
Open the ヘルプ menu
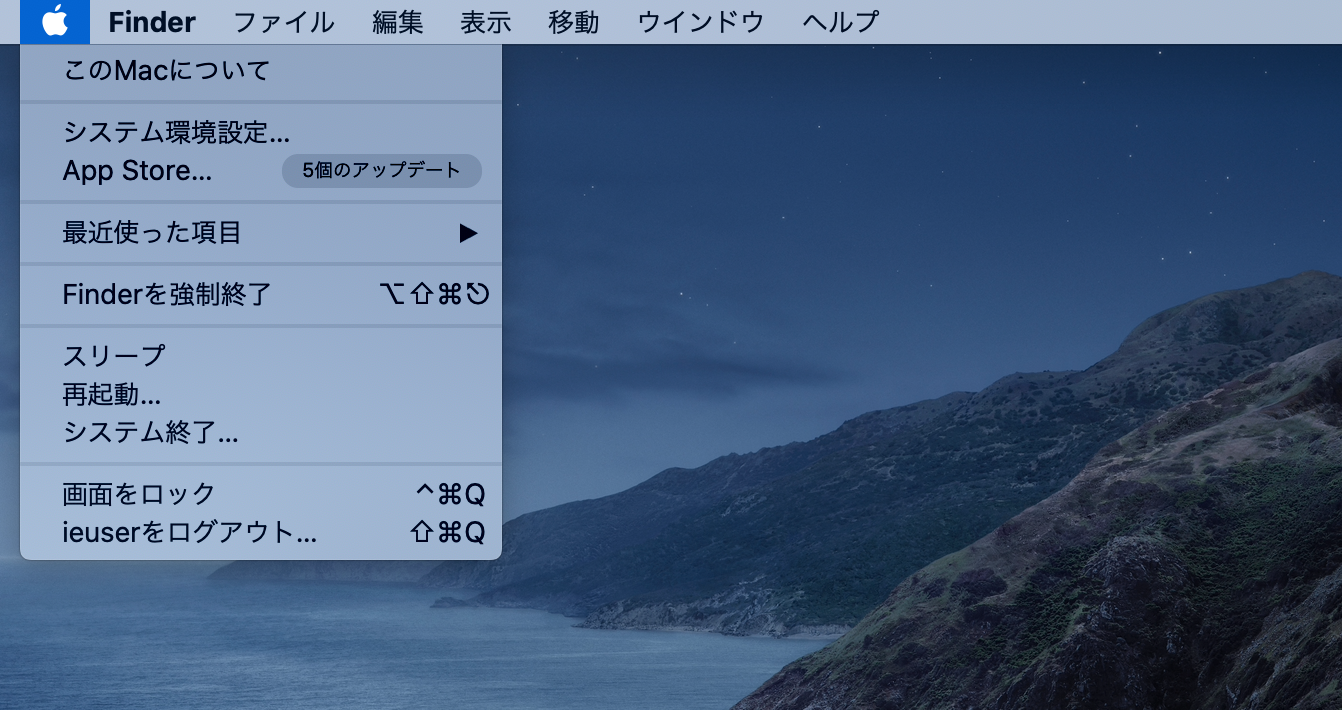(841, 21)
